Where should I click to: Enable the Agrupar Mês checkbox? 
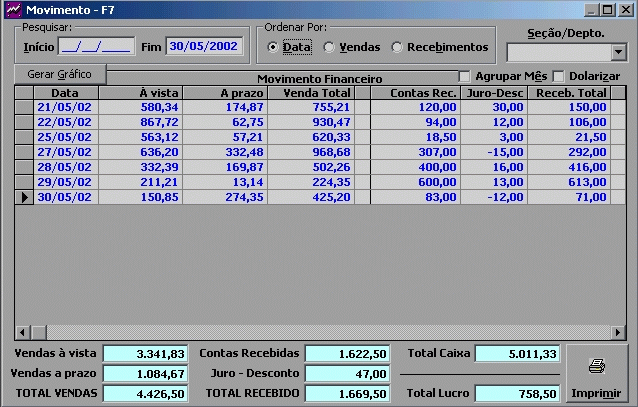pyautogui.click(x=464, y=77)
